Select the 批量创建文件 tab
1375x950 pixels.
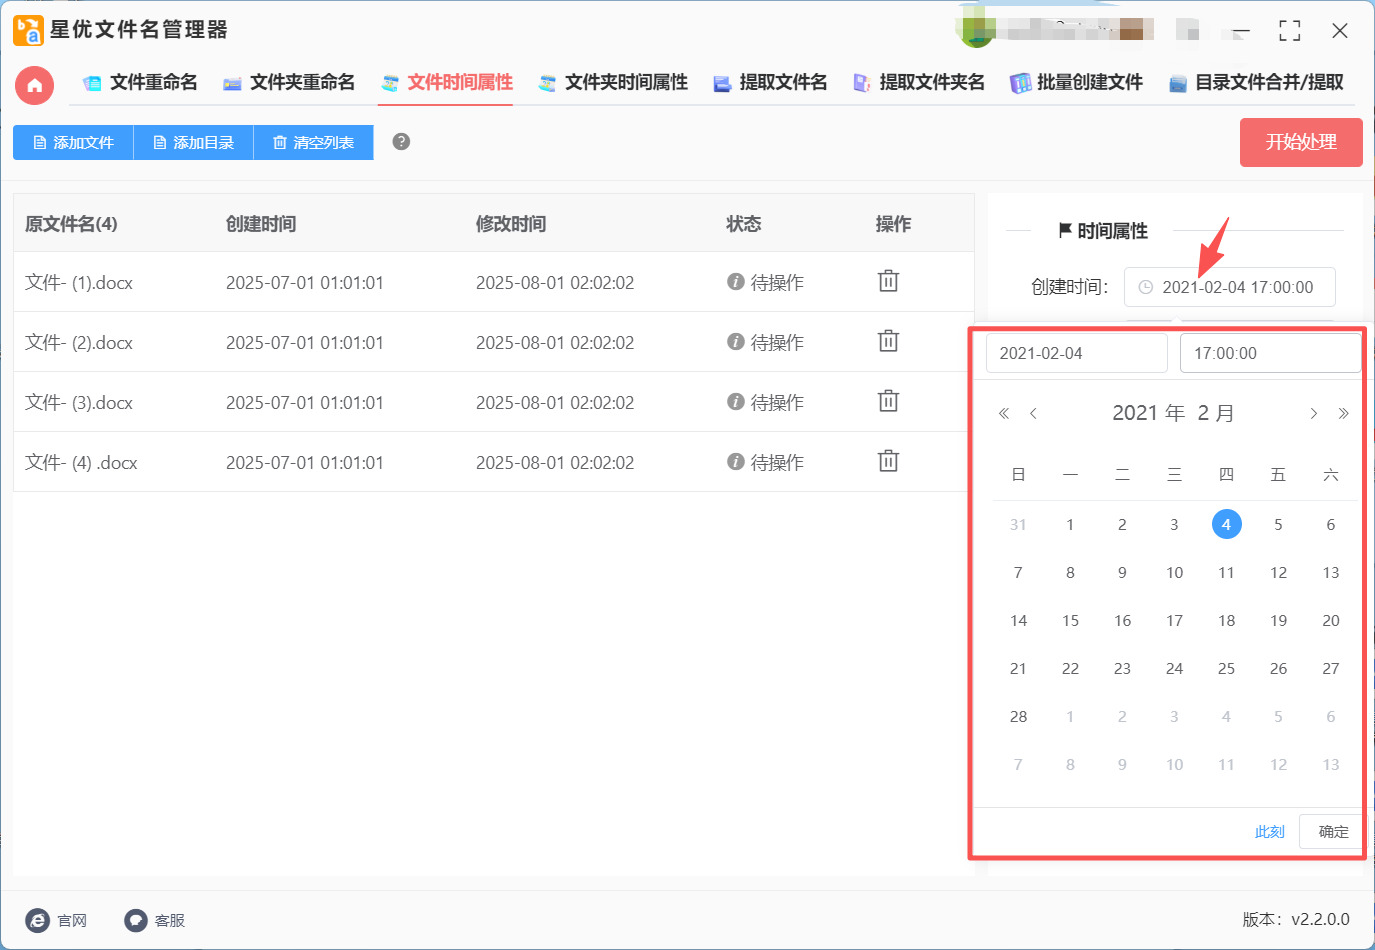tap(1076, 83)
